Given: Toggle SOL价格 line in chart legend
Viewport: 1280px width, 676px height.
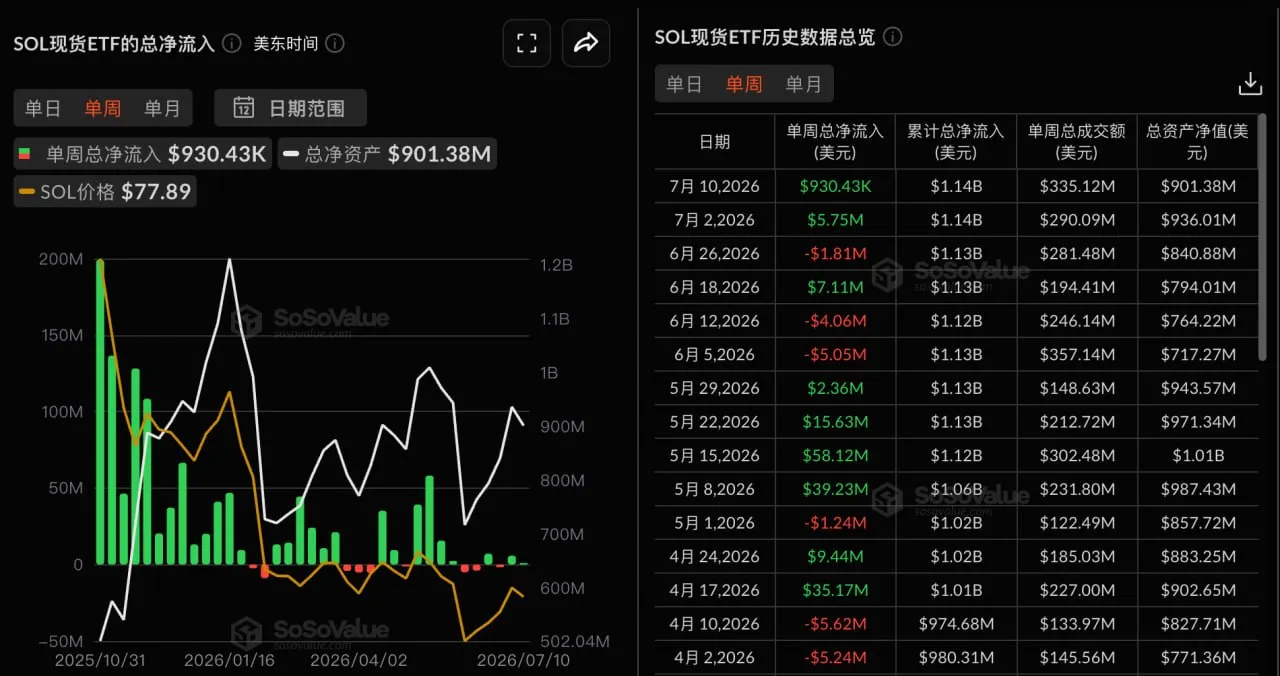Looking at the screenshot, I should [x=105, y=191].
